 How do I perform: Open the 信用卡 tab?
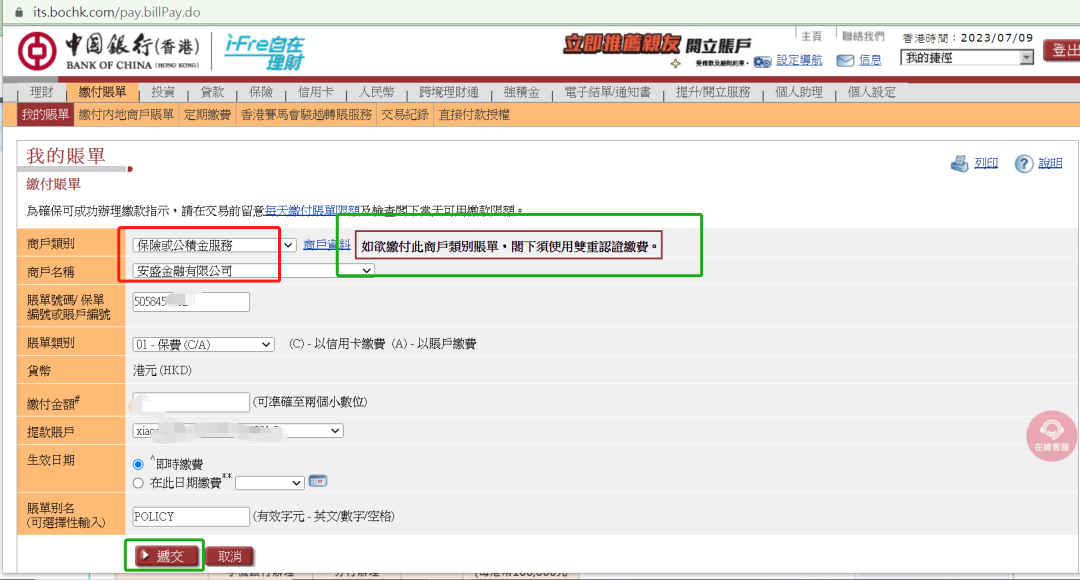pos(315,92)
